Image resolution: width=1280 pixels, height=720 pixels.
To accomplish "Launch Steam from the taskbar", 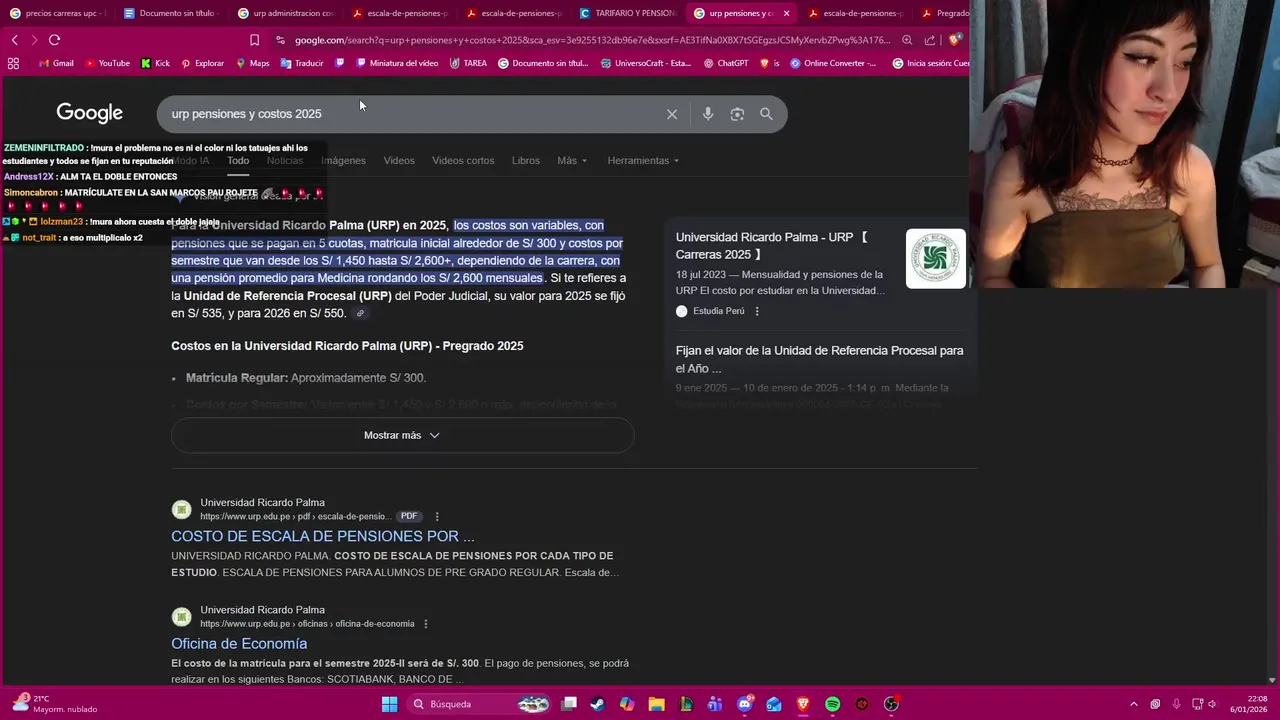I will (598, 704).
